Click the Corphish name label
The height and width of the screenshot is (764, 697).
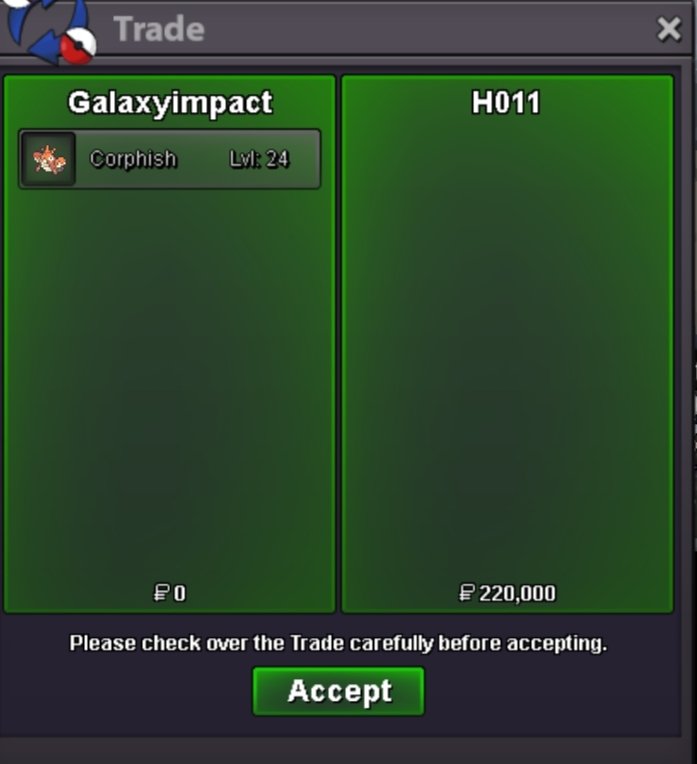(133, 159)
